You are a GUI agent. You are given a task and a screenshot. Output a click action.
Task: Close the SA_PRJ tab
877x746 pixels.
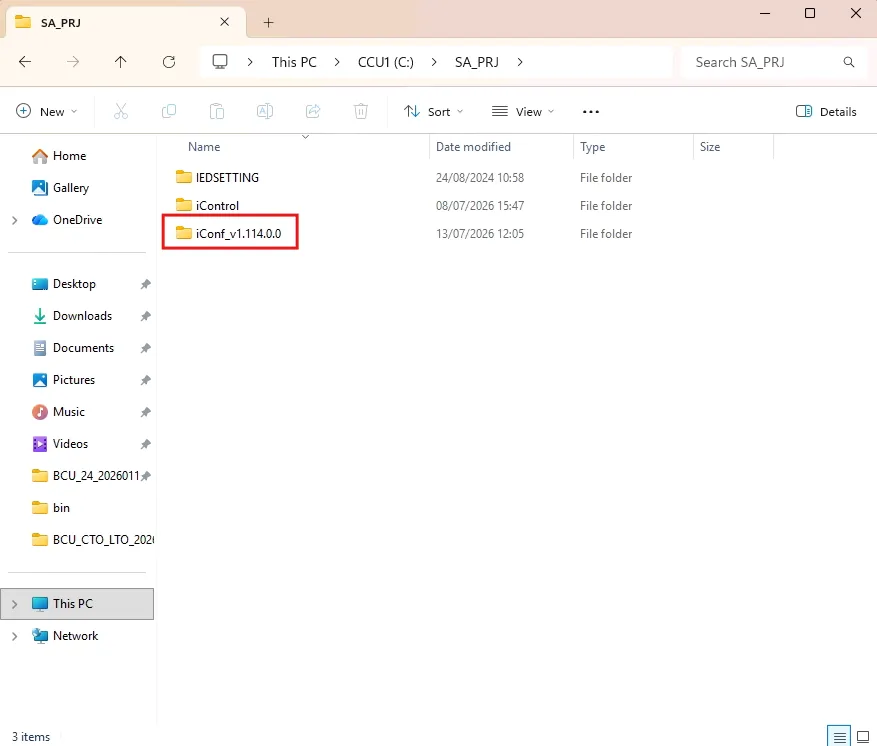tap(224, 22)
